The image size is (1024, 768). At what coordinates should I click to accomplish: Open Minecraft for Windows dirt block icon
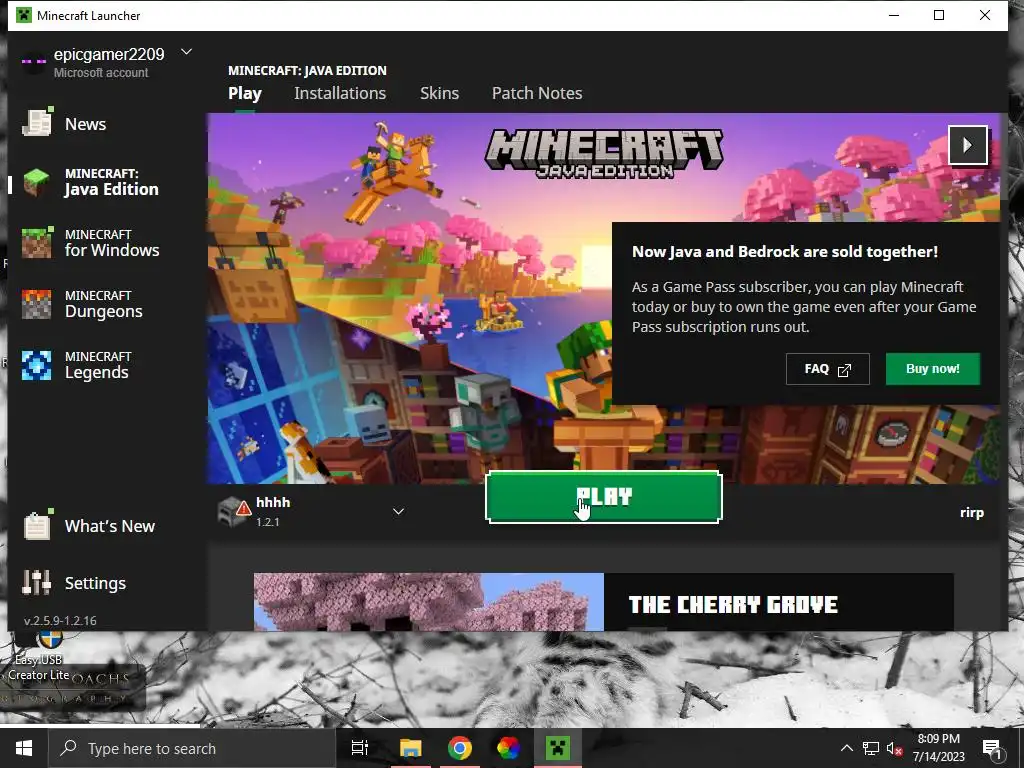point(37,243)
